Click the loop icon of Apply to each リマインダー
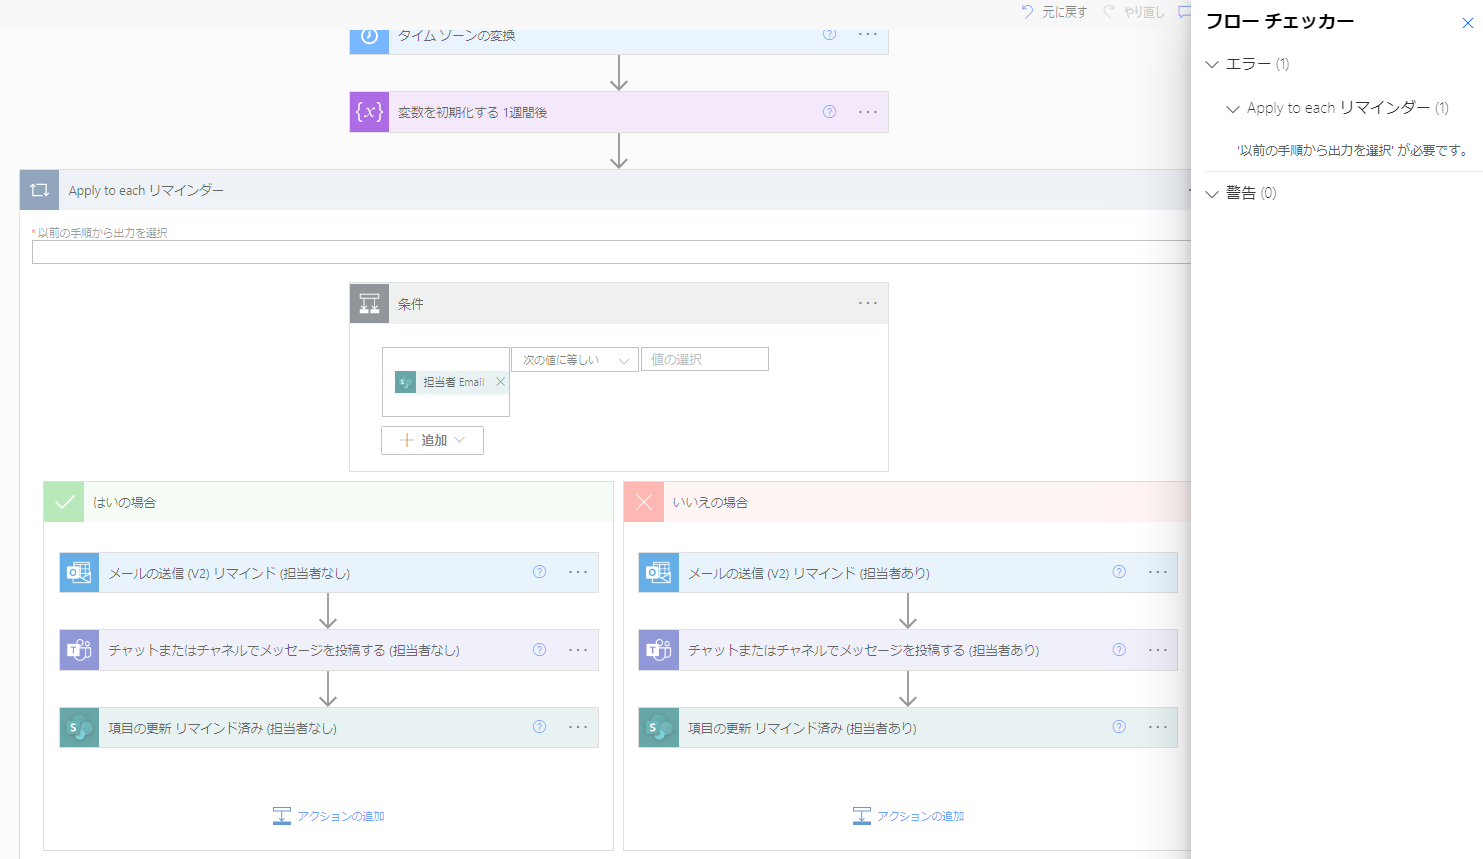Viewport: 1483px width, 859px height. click(39, 190)
